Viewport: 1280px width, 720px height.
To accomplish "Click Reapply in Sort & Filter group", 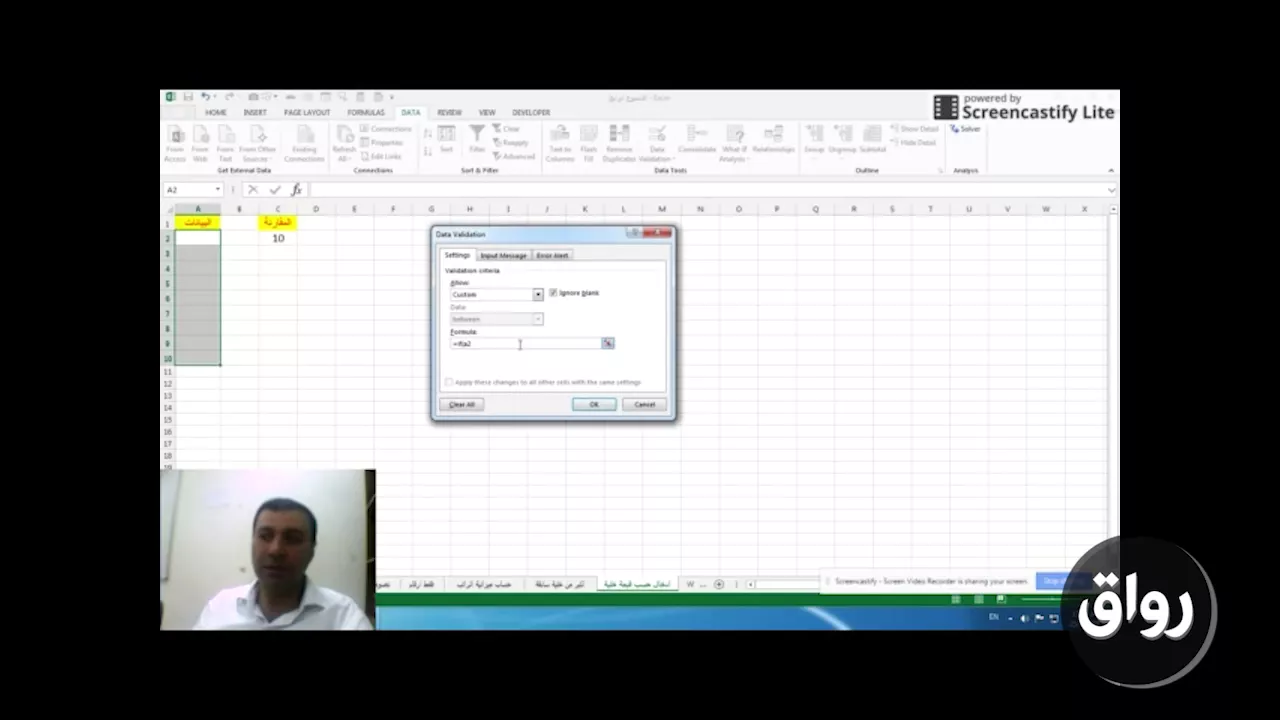I will point(511,143).
